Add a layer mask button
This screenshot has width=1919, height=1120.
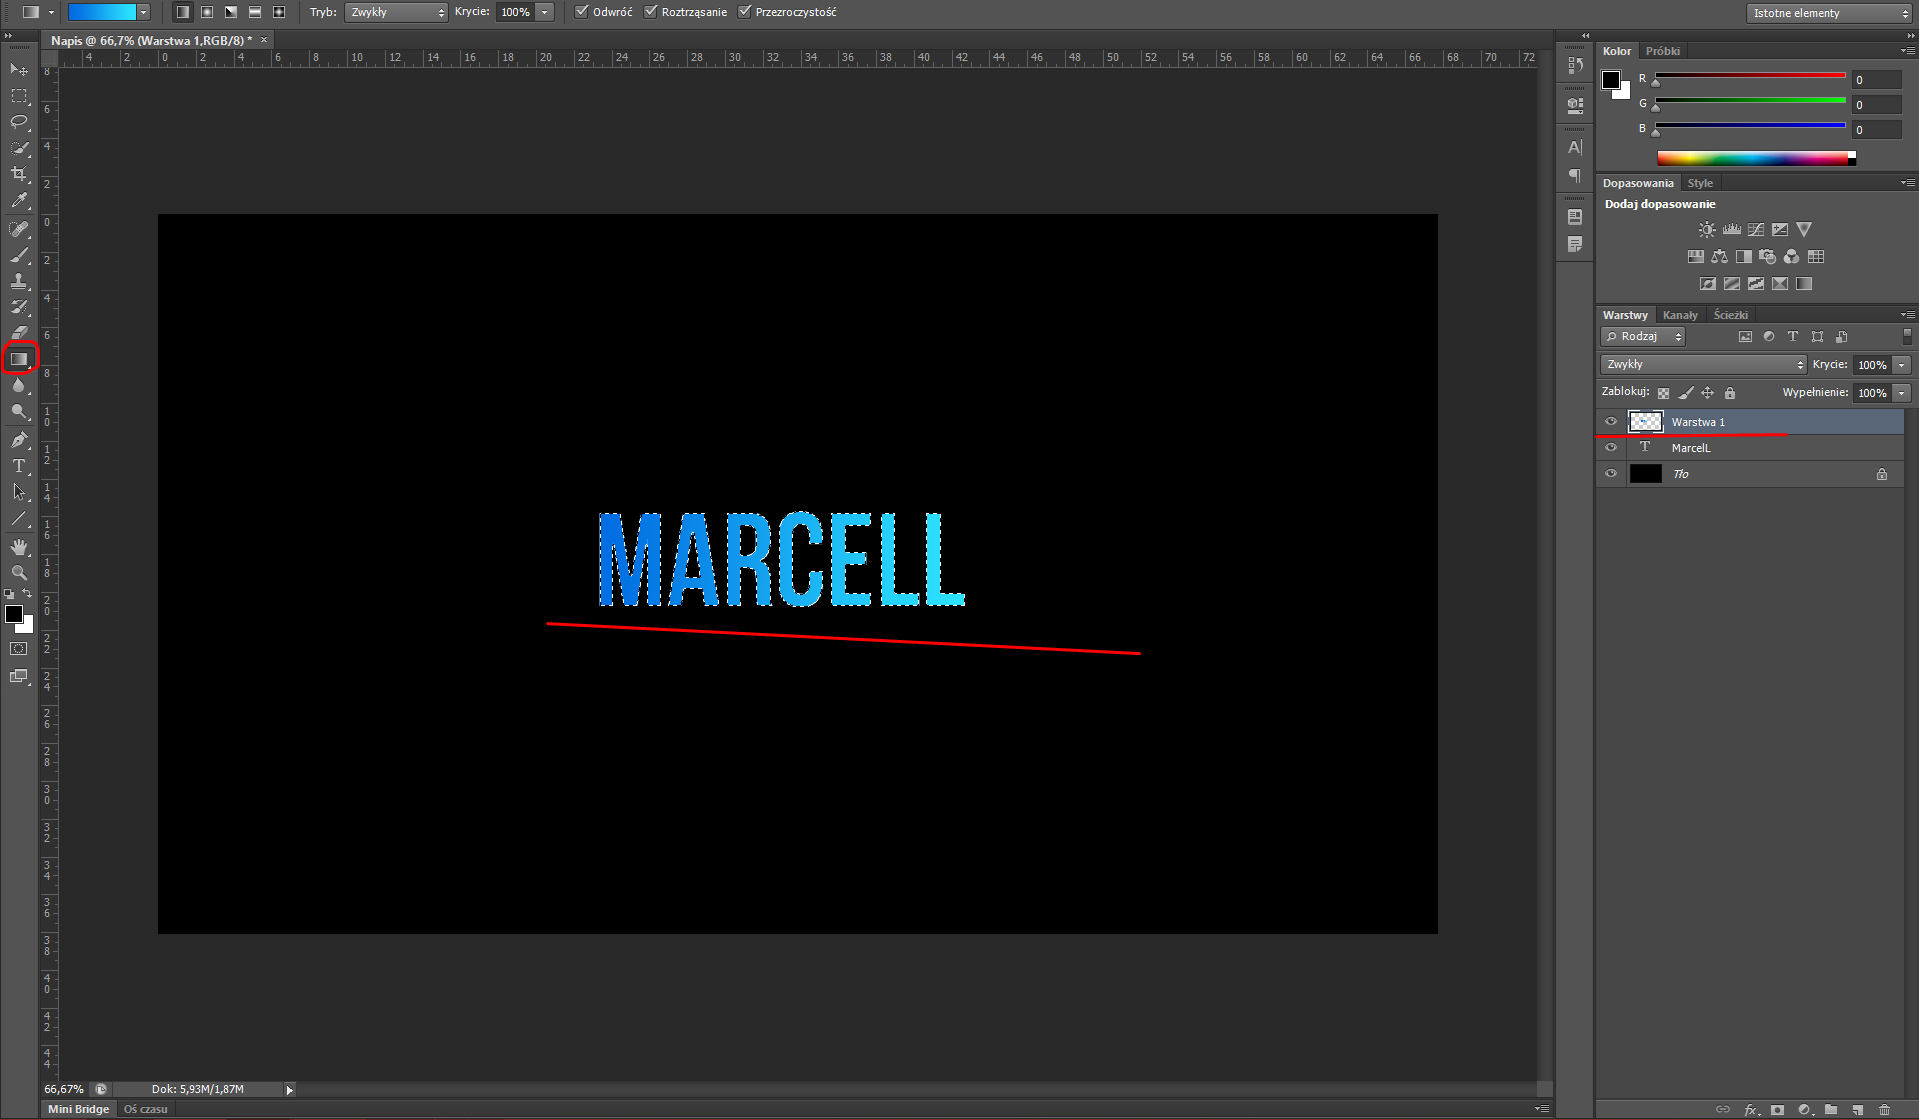click(1777, 1110)
